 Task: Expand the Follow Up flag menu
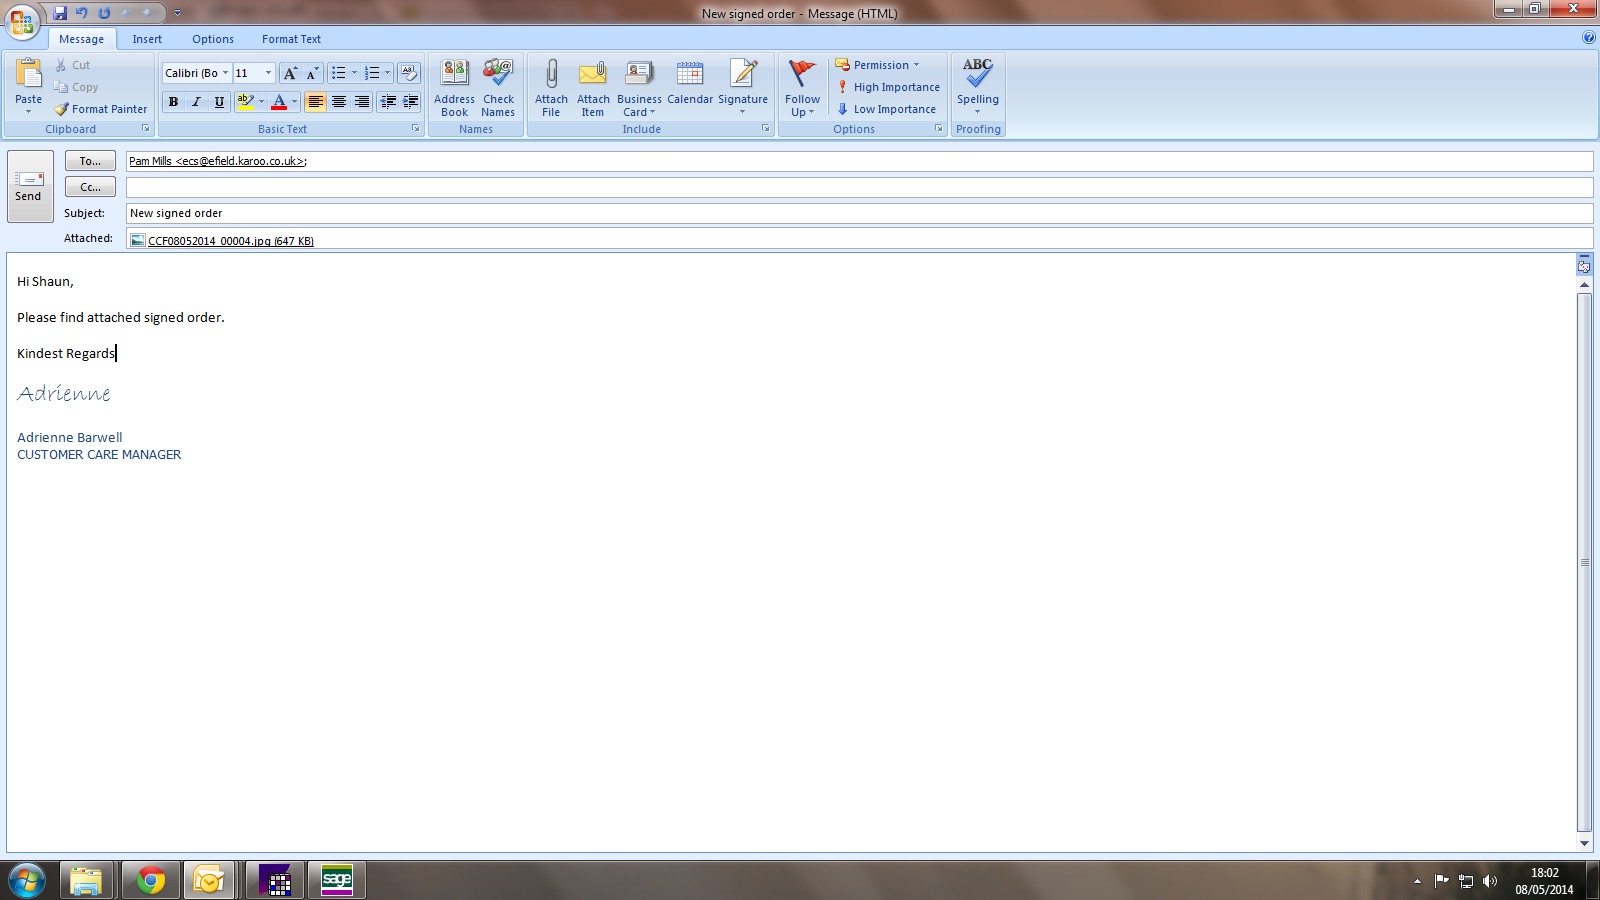(802, 88)
